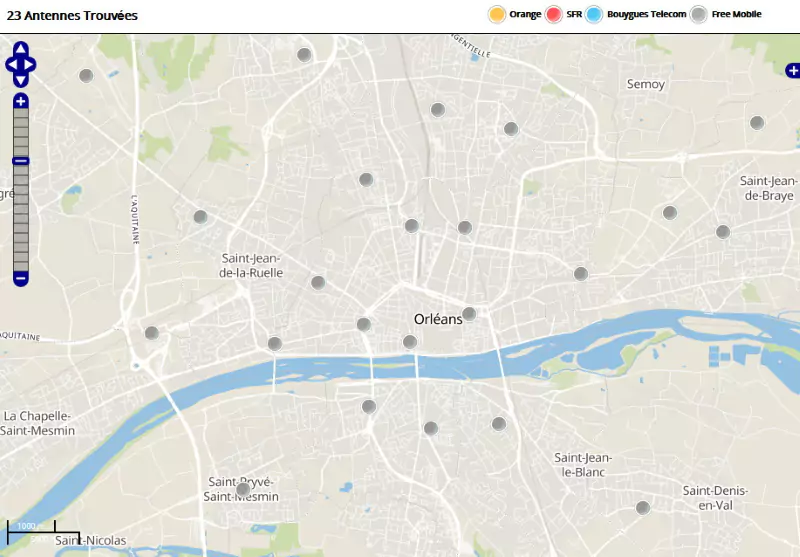Click the pan down arrow
This screenshot has width=800, height=557.
(x=21, y=80)
